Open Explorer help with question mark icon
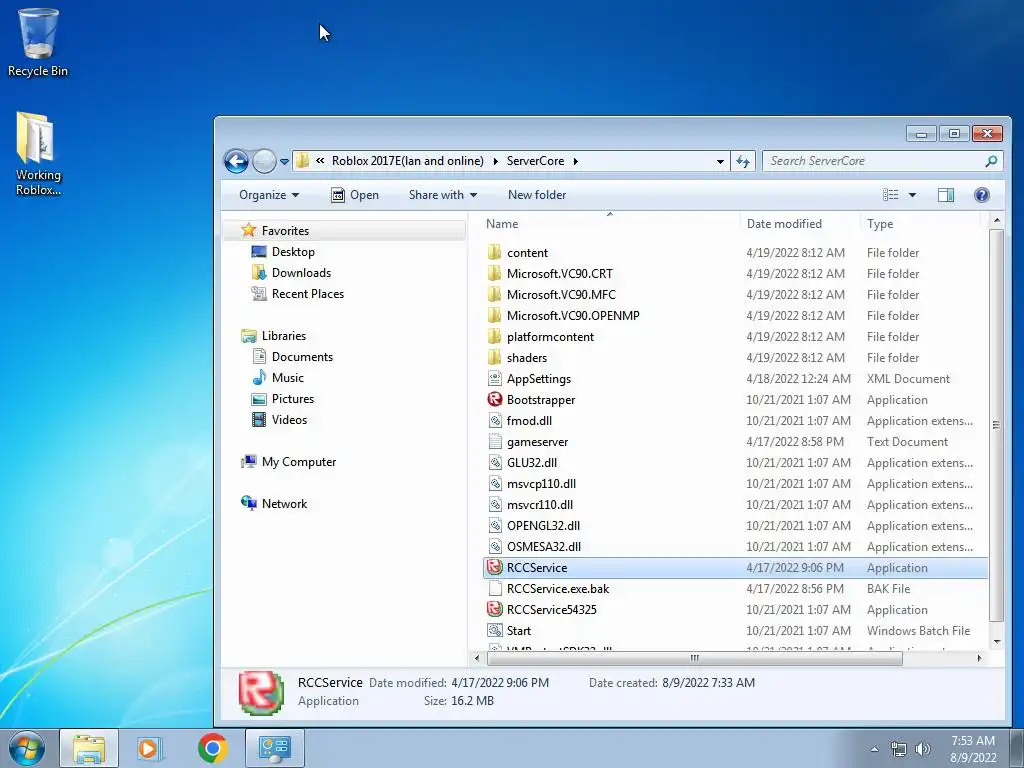The width and height of the screenshot is (1024, 768). pyautogui.click(x=982, y=195)
